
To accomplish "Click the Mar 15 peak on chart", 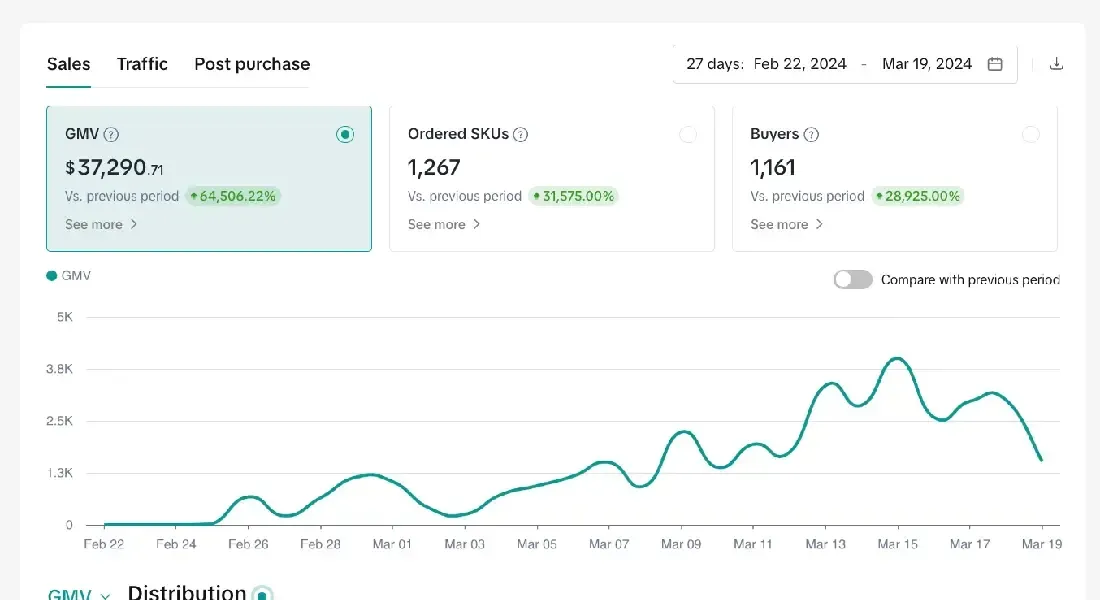I will click(897, 359).
